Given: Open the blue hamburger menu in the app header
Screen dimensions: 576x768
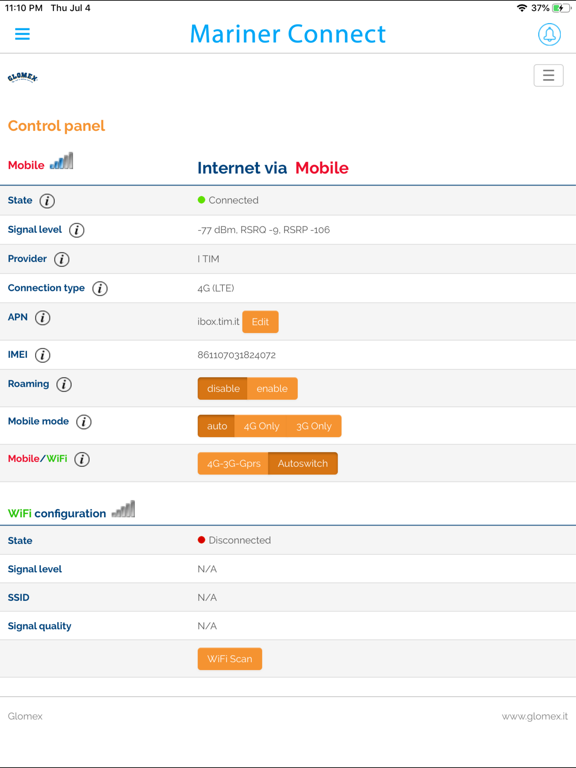Looking at the screenshot, I should click(22, 34).
